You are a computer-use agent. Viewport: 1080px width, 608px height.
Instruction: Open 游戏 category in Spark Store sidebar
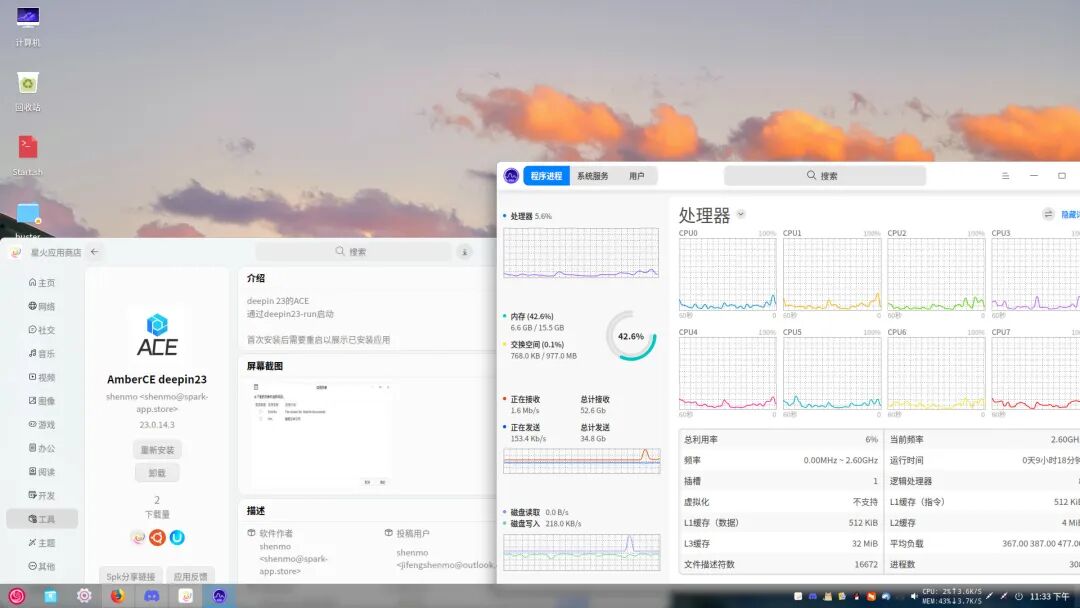tap(41, 424)
